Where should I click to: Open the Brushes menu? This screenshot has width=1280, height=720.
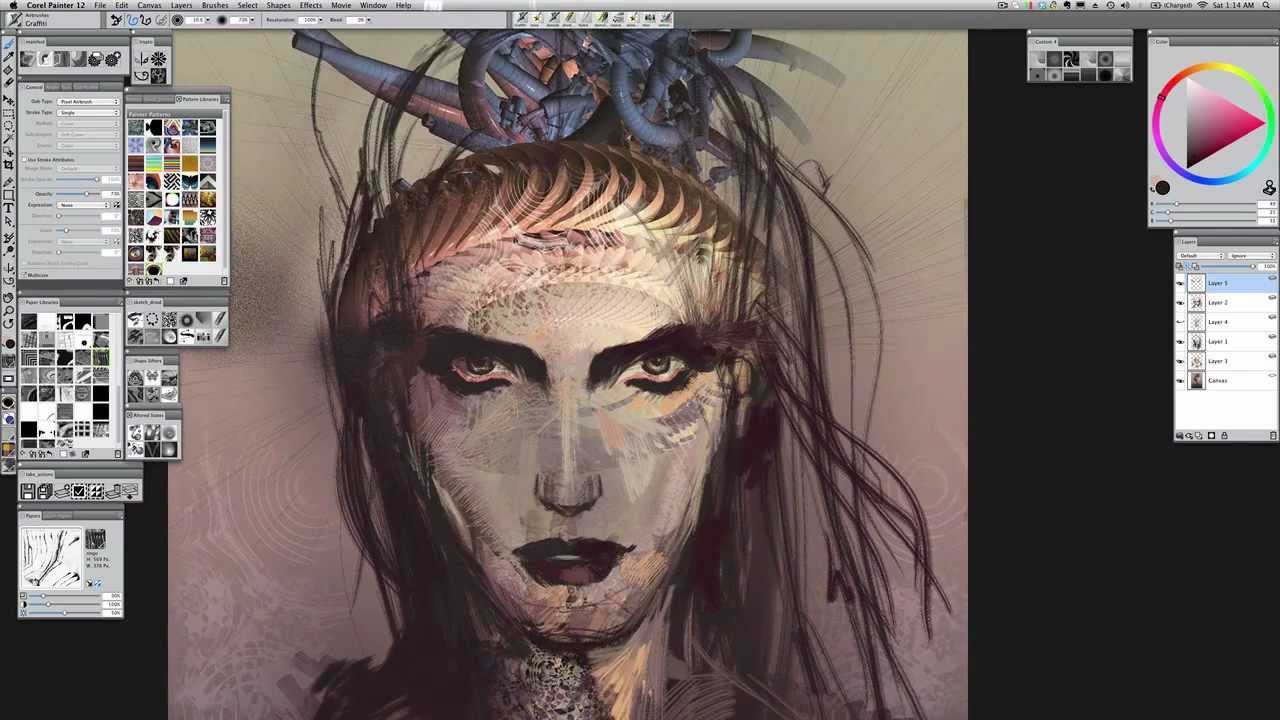tap(215, 5)
